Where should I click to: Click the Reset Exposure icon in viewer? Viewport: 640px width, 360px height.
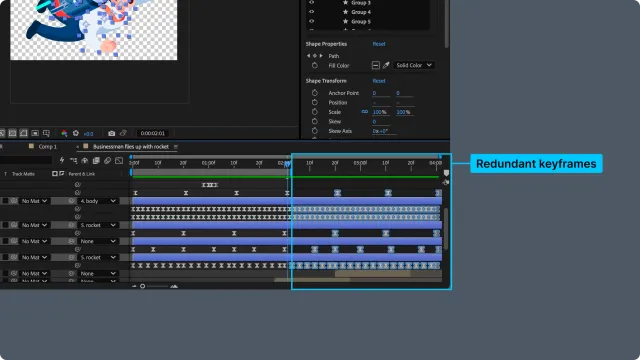(76, 133)
